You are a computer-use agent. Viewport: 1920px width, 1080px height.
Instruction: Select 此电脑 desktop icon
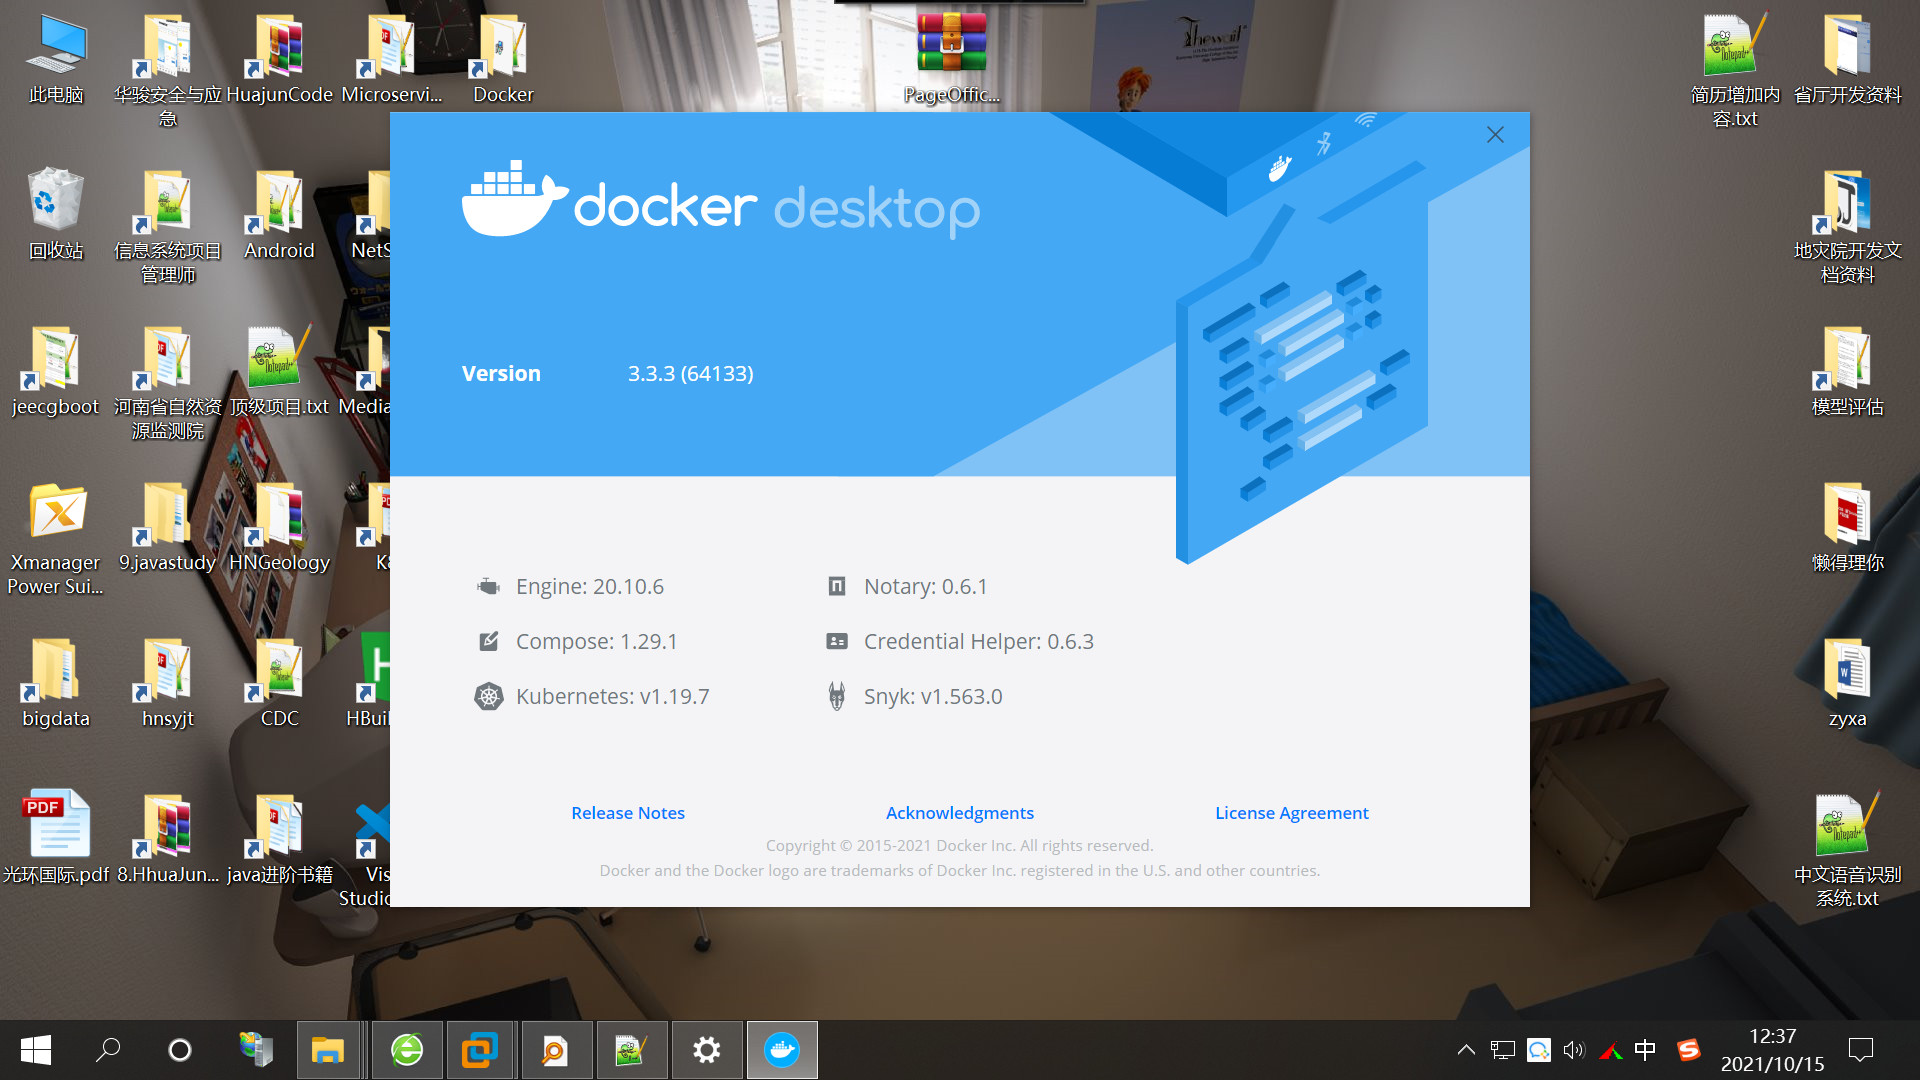tap(56, 60)
